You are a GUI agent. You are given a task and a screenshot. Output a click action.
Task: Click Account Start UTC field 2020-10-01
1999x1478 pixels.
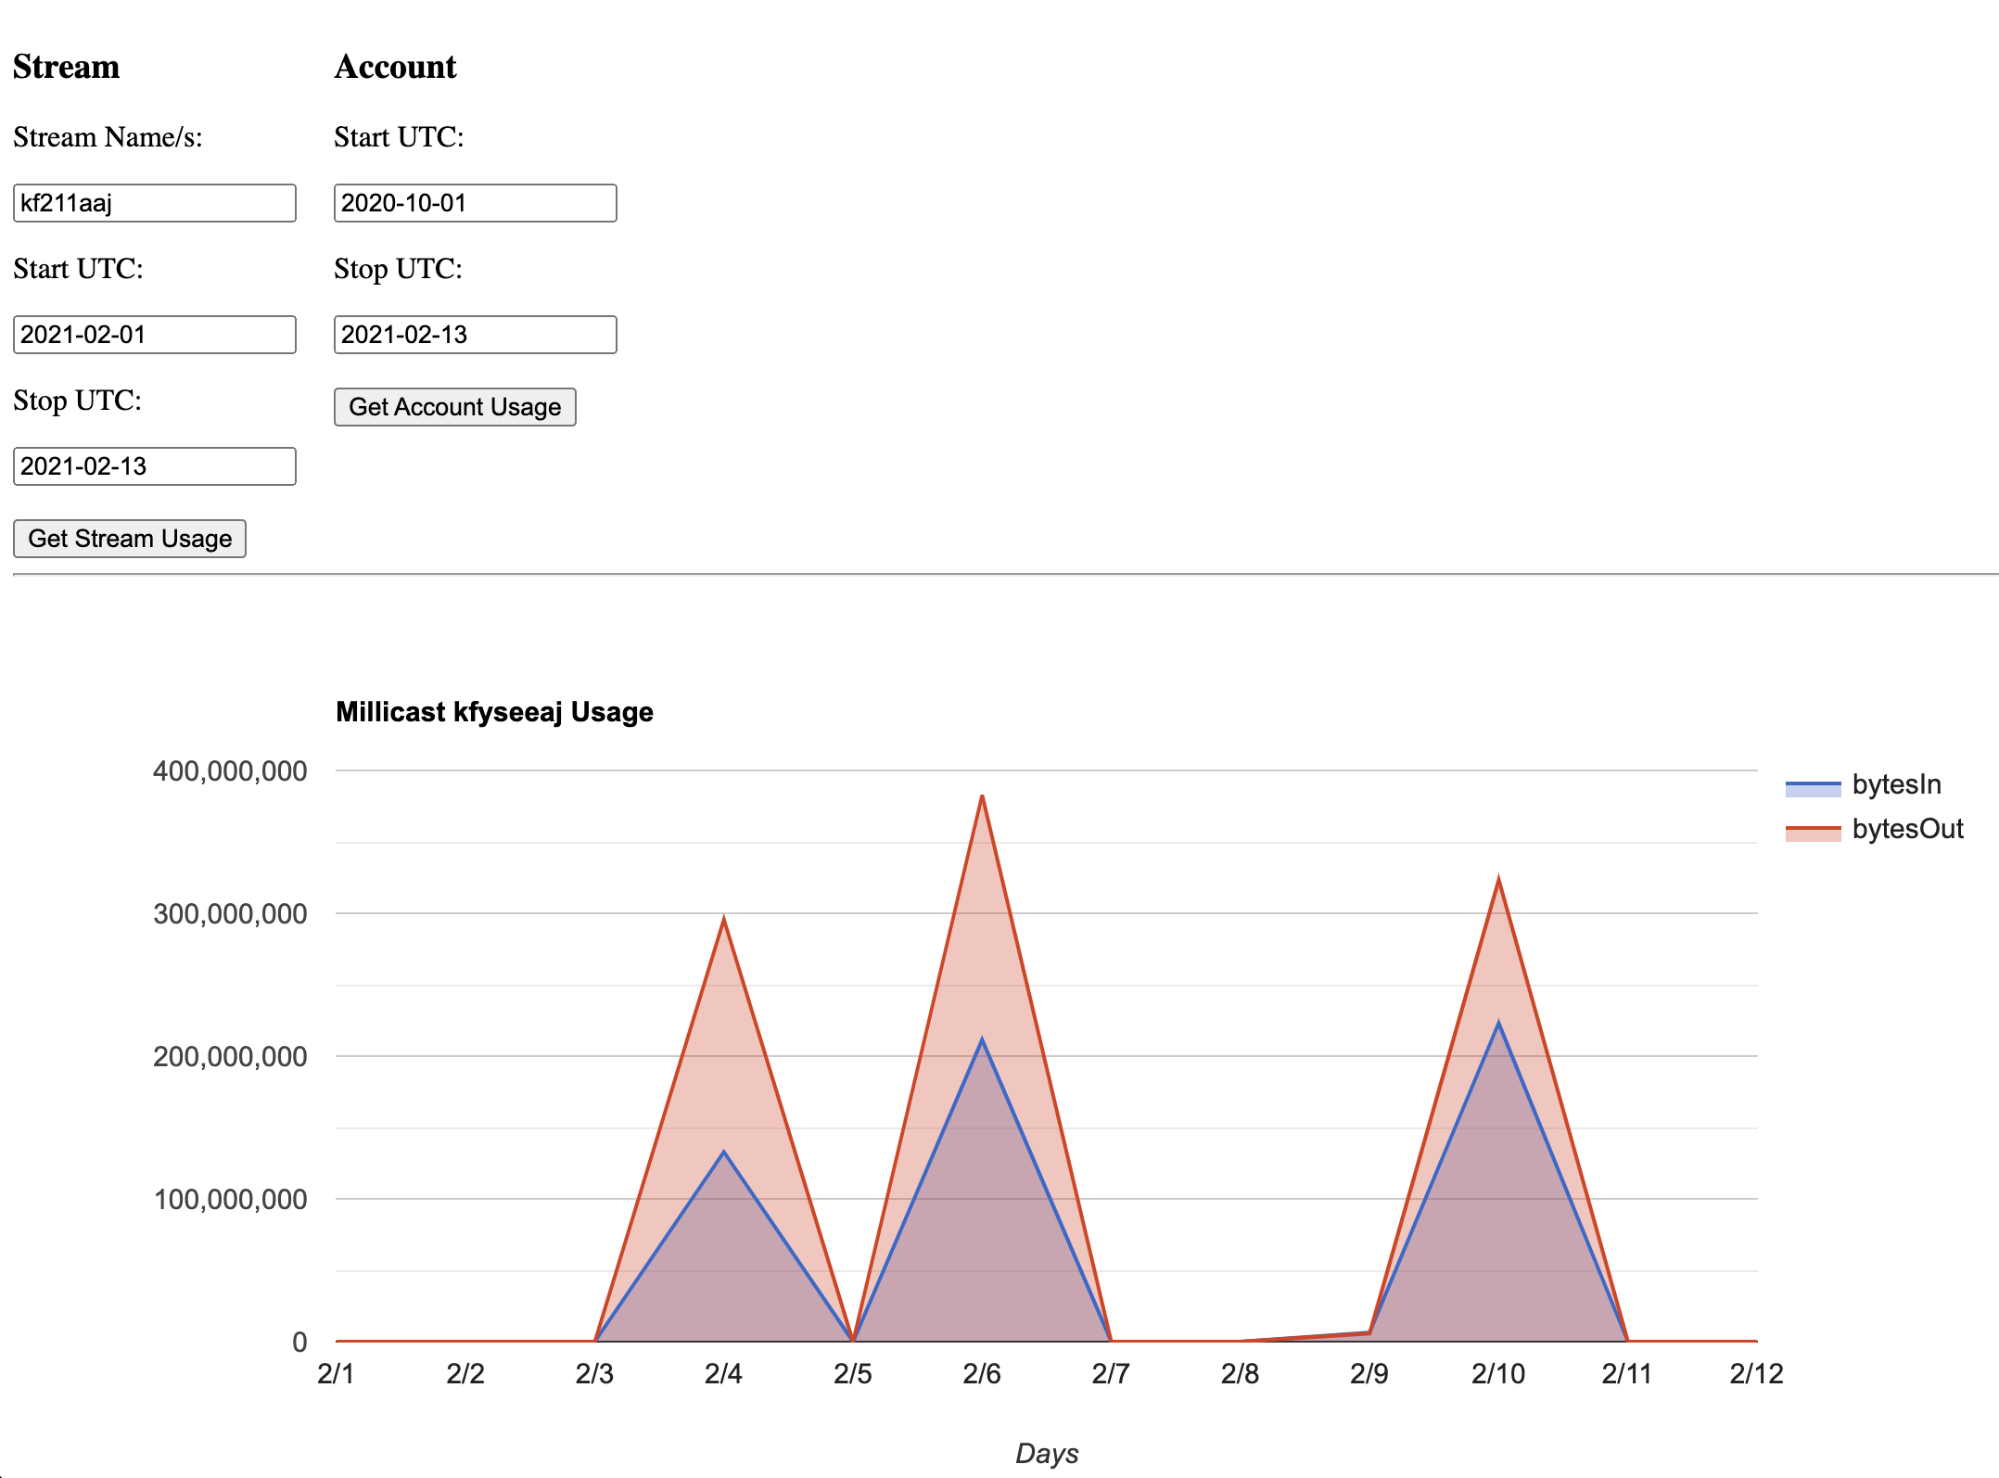475,203
